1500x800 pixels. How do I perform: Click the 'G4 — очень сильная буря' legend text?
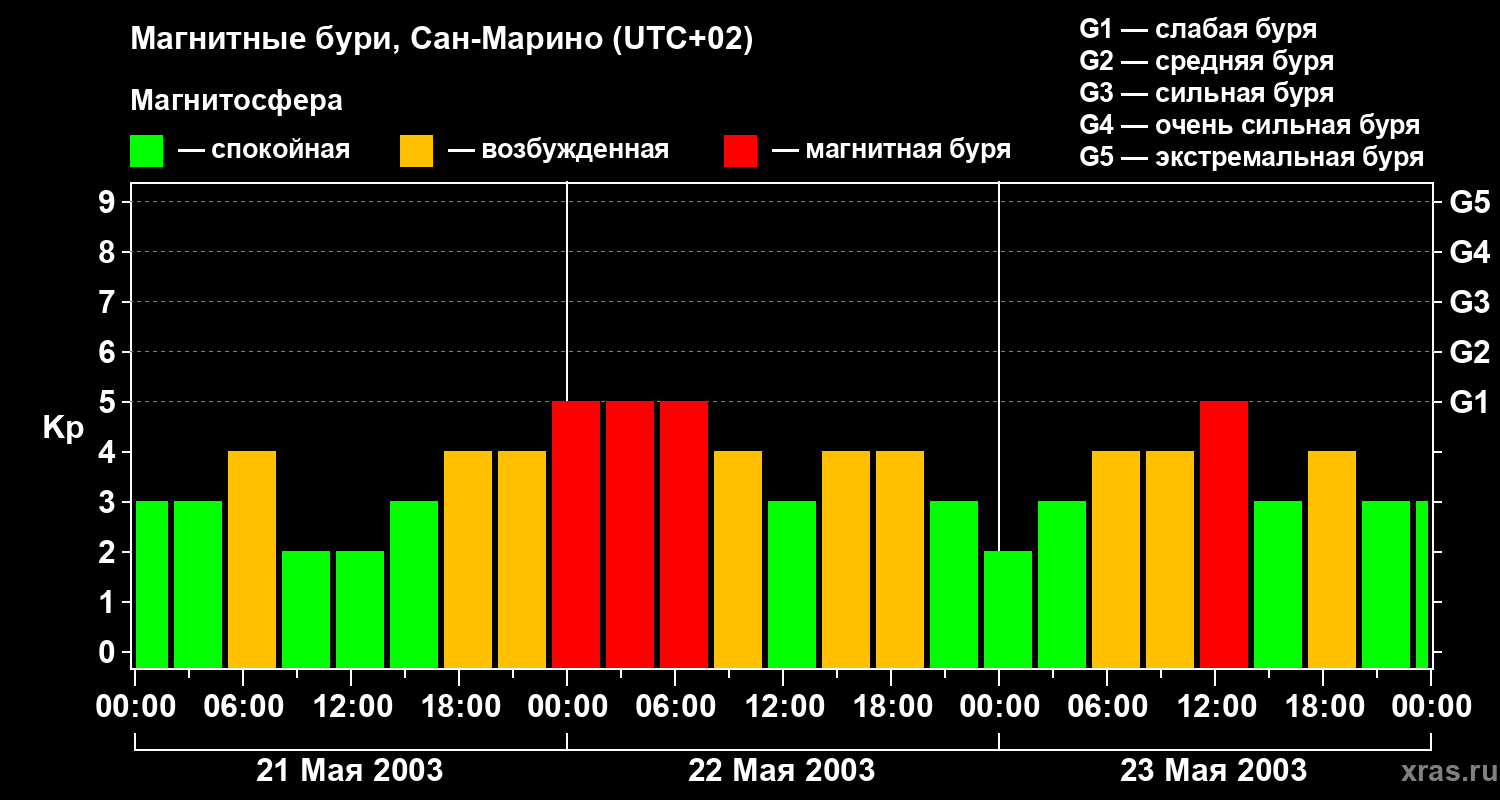click(x=1249, y=125)
